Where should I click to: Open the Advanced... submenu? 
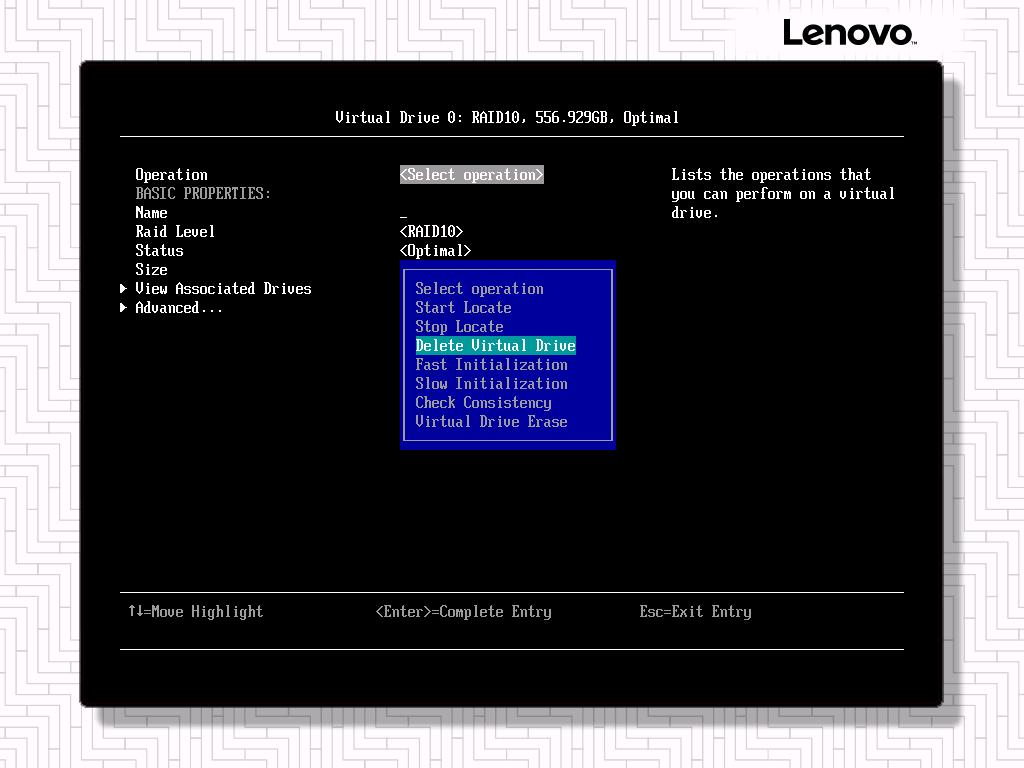(179, 308)
